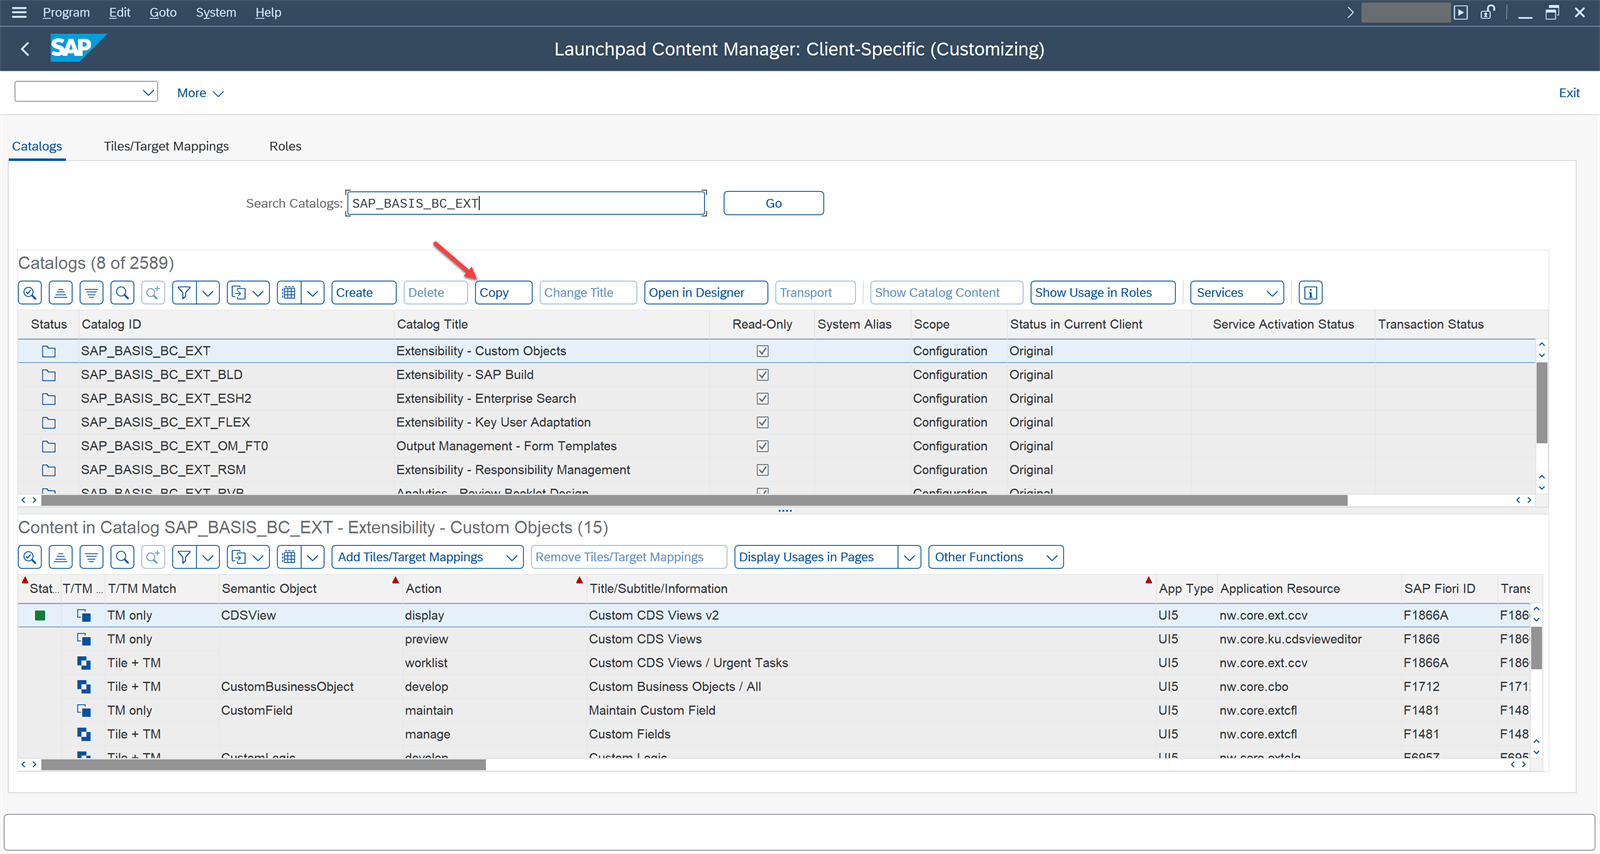Click the Find icon in the Content toolbar
Viewport: 1600px width, 854px height.
pyautogui.click(x=122, y=557)
